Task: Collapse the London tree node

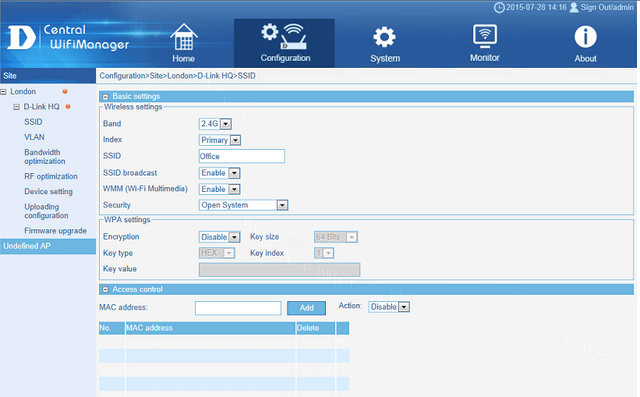Action: [3, 92]
